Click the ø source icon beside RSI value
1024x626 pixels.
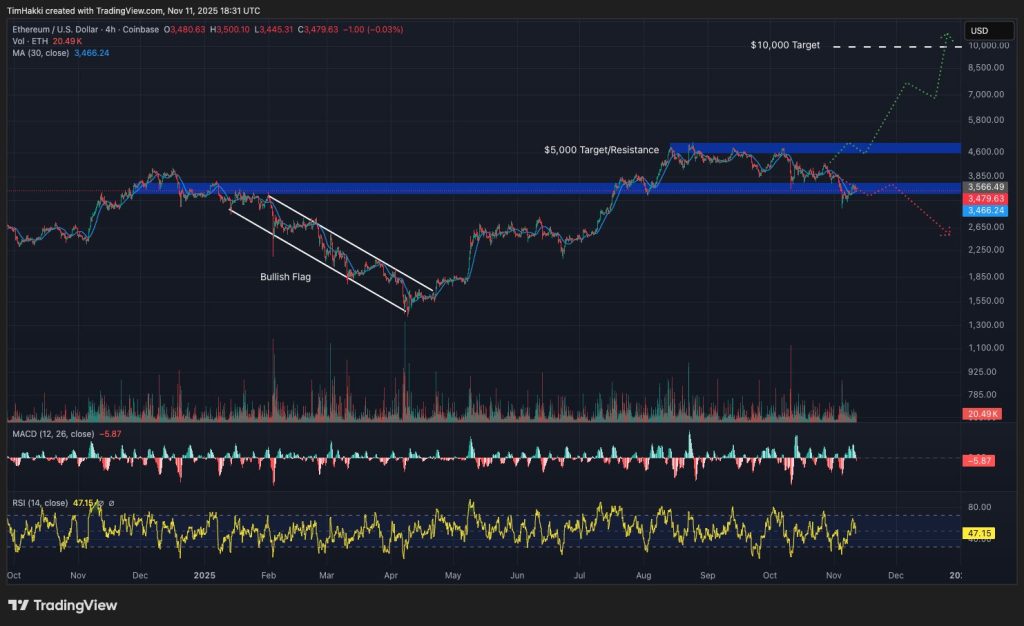pyautogui.click(x=112, y=504)
